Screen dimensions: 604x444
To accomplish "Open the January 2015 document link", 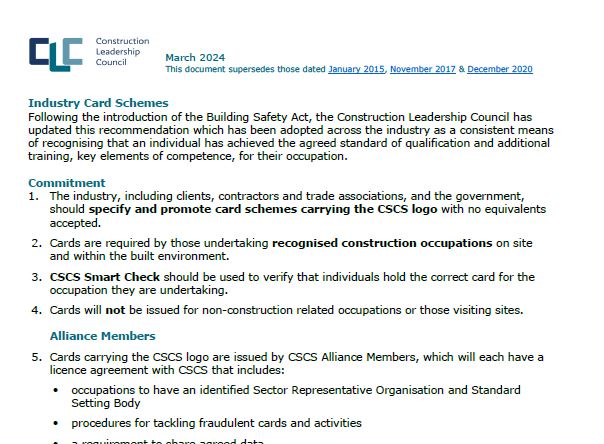I will [x=356, y=70].
